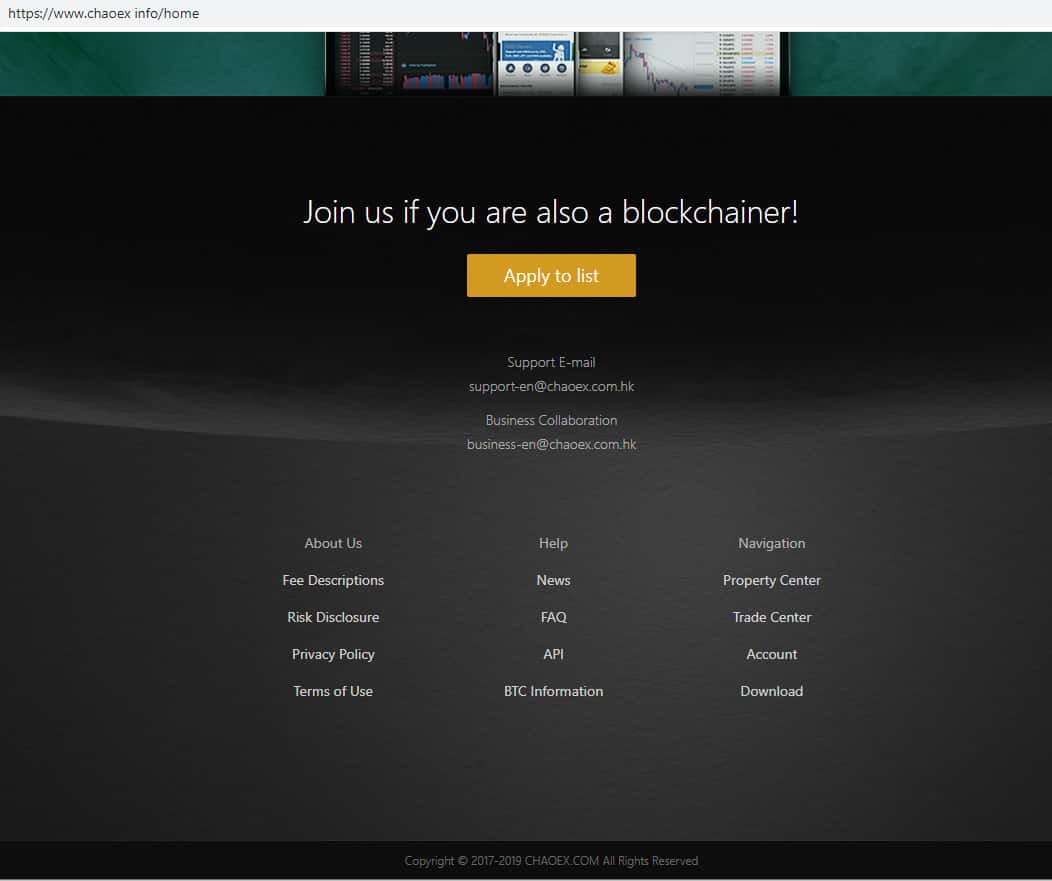View the Privacy Policy link
1052x881 pixels.
(333, 654)
